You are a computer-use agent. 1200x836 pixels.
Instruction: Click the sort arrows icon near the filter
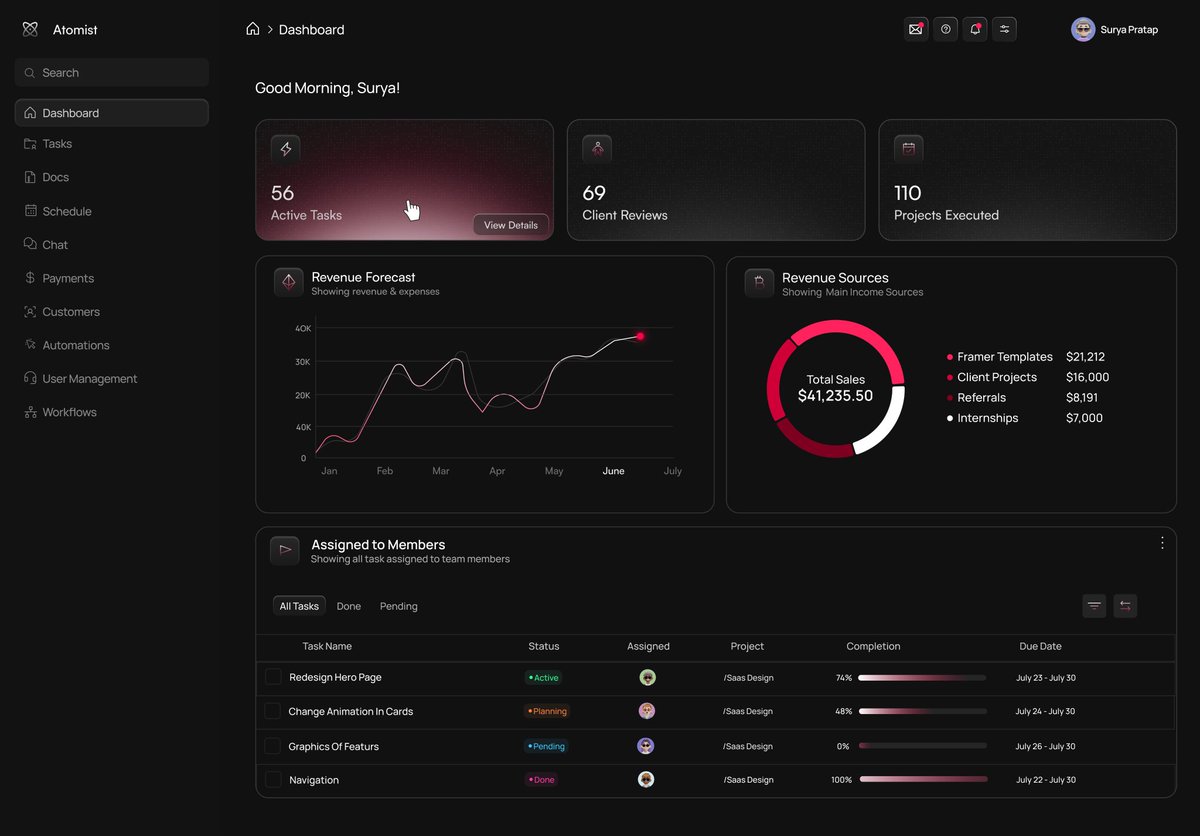[1126, 605]
